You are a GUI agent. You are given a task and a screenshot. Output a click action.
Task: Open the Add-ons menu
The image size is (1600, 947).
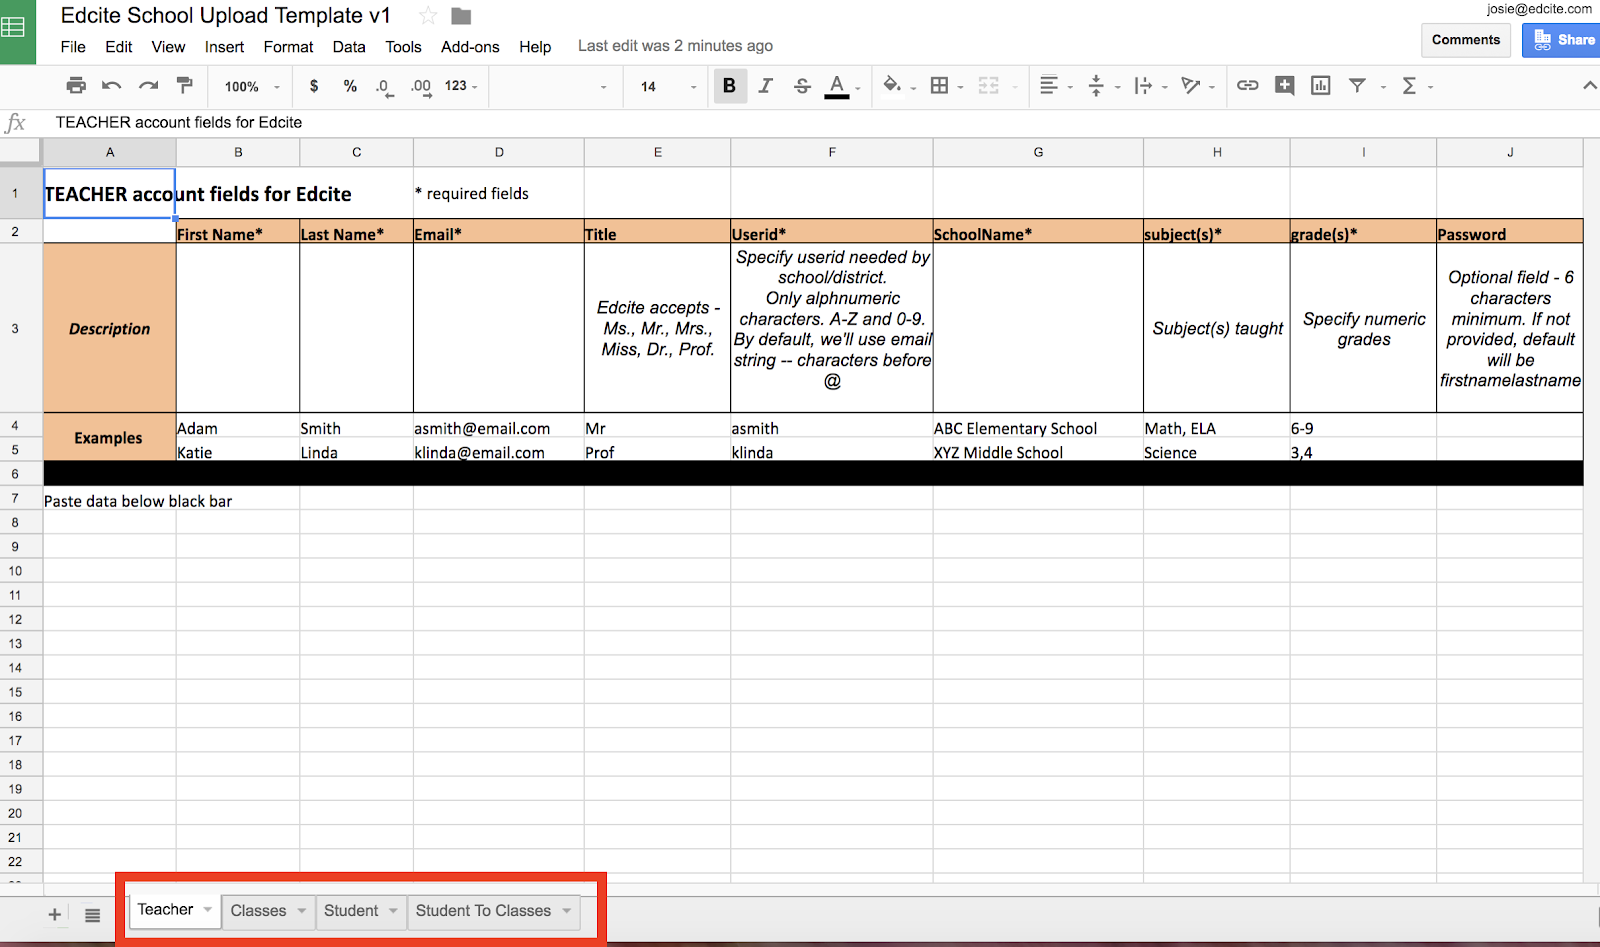[x=470, y=47]
